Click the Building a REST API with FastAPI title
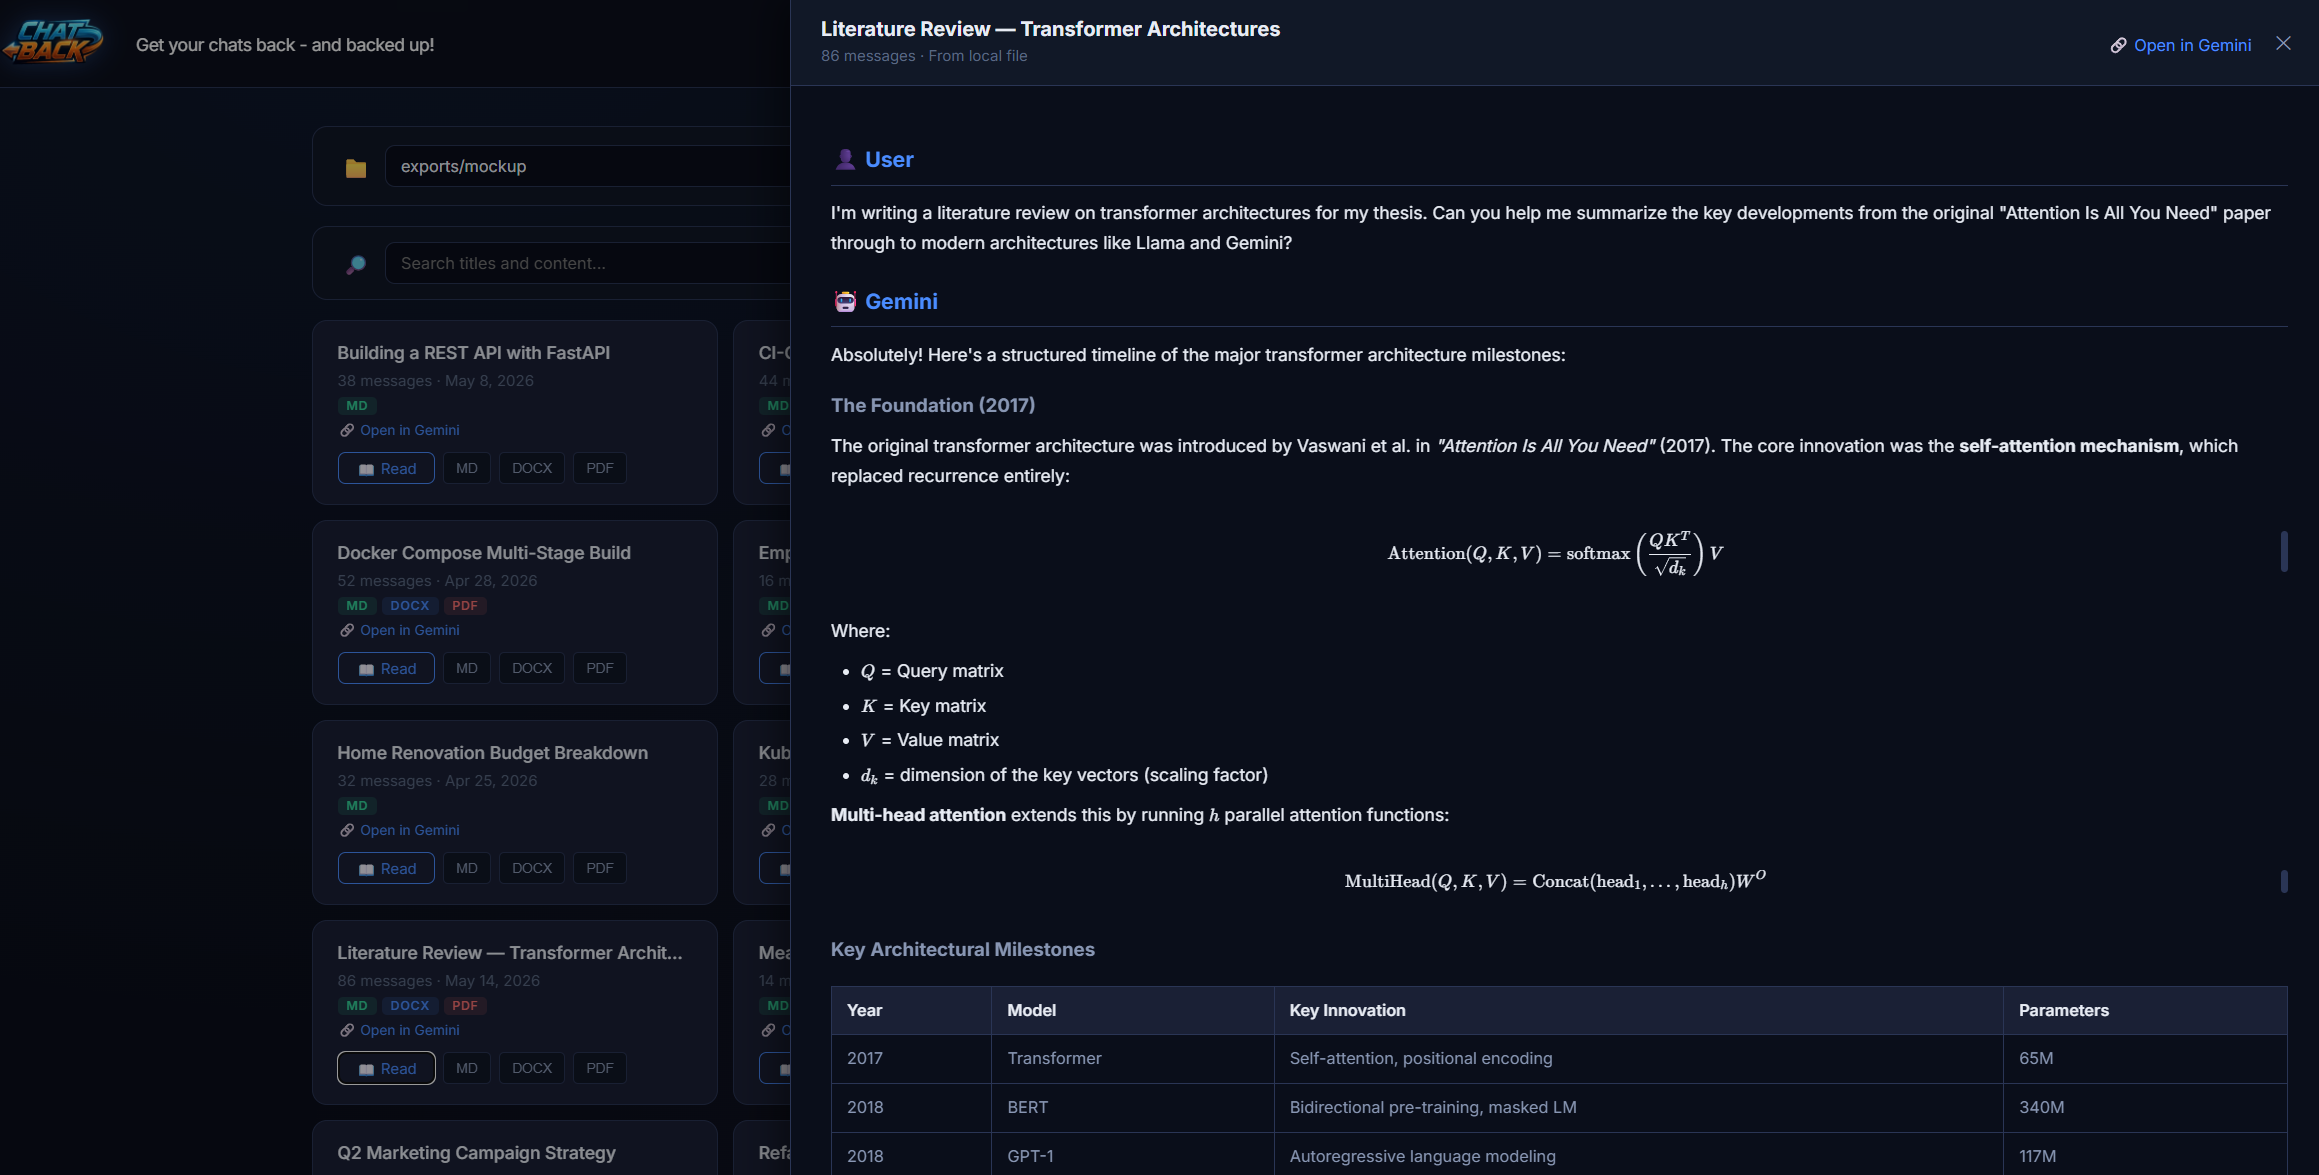 (473, 353)
